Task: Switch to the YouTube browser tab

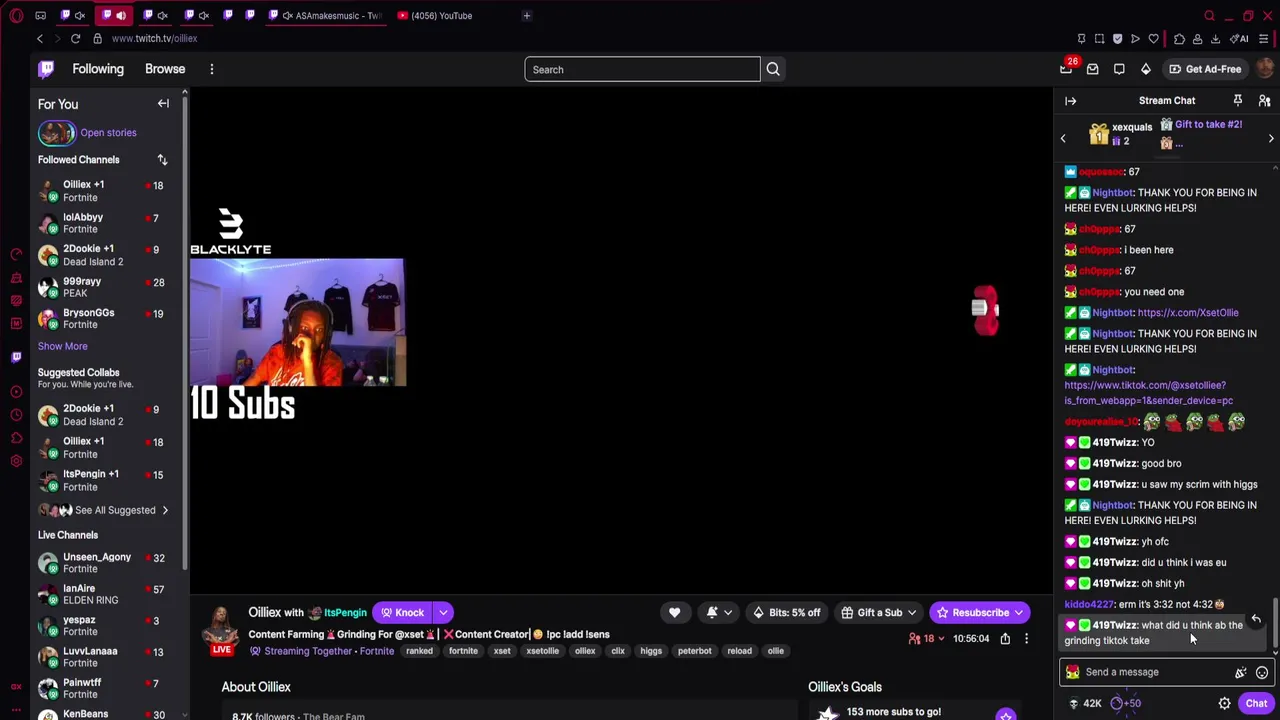Action: tap(435, 15)
